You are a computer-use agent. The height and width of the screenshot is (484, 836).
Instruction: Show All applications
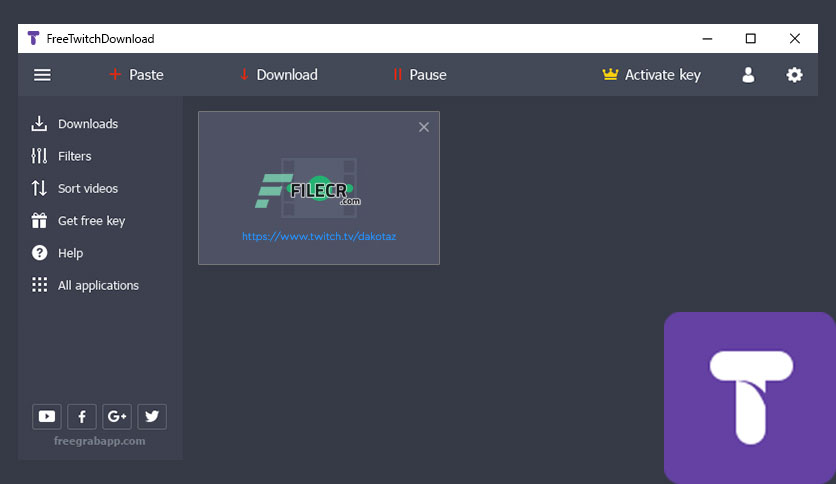click(x=85, y=285)
